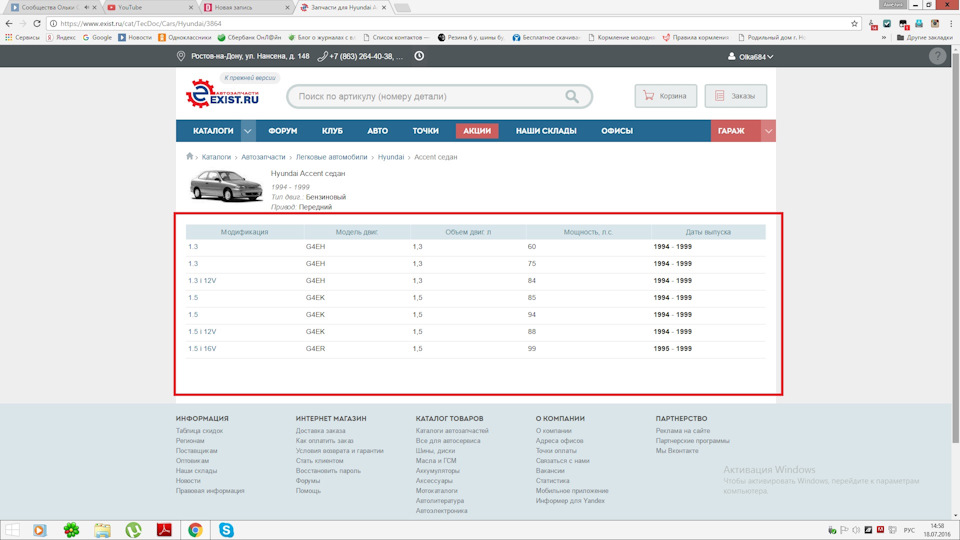Open the Мы Вконтакте footer link
The height and width of the screenshot is (540, 960).
tap(677, 451)
